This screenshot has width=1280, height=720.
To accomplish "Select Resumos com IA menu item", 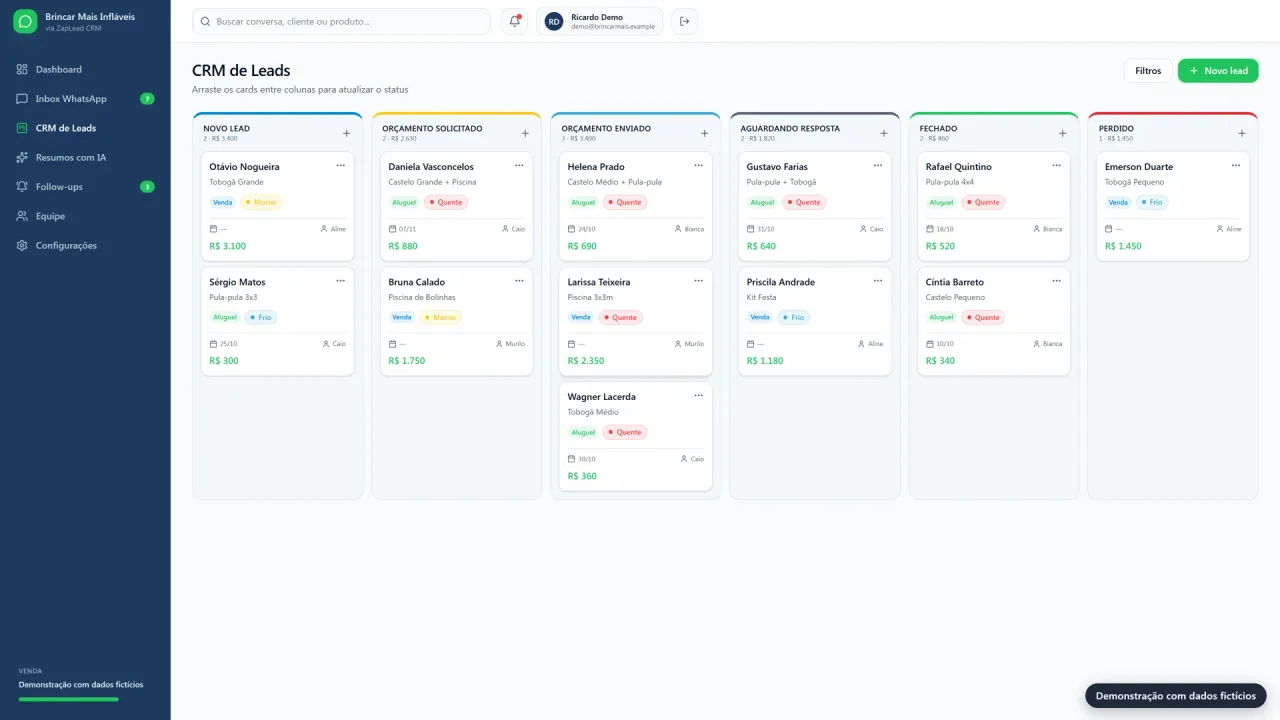I will (85, 158).
